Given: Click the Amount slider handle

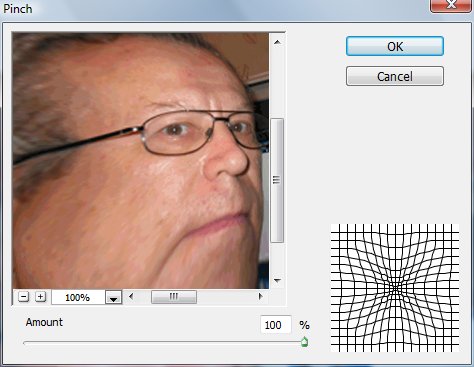Looking at the screenshot, I should [304, 342].
